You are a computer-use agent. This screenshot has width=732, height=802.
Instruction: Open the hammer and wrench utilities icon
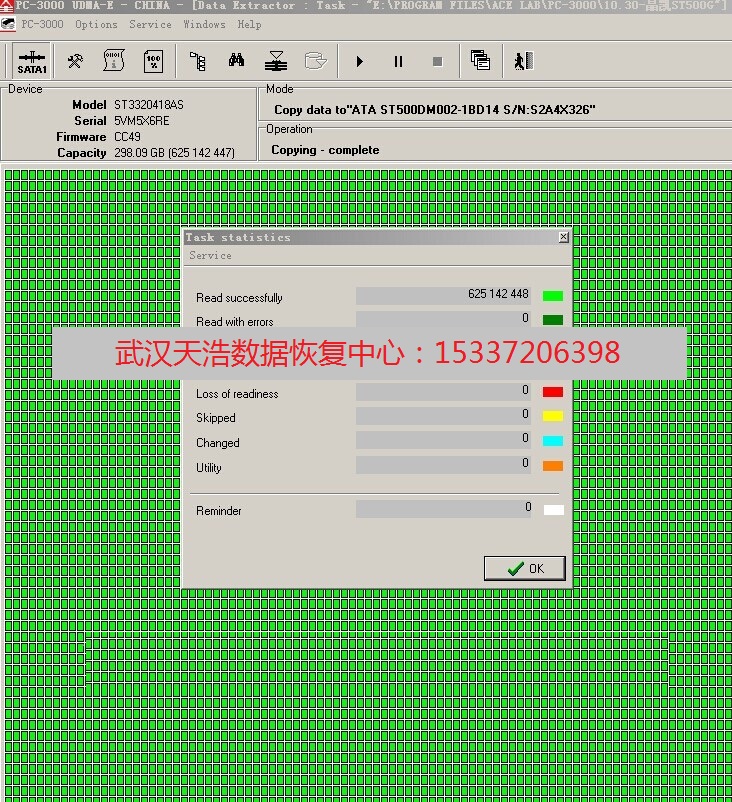[75, 62]
